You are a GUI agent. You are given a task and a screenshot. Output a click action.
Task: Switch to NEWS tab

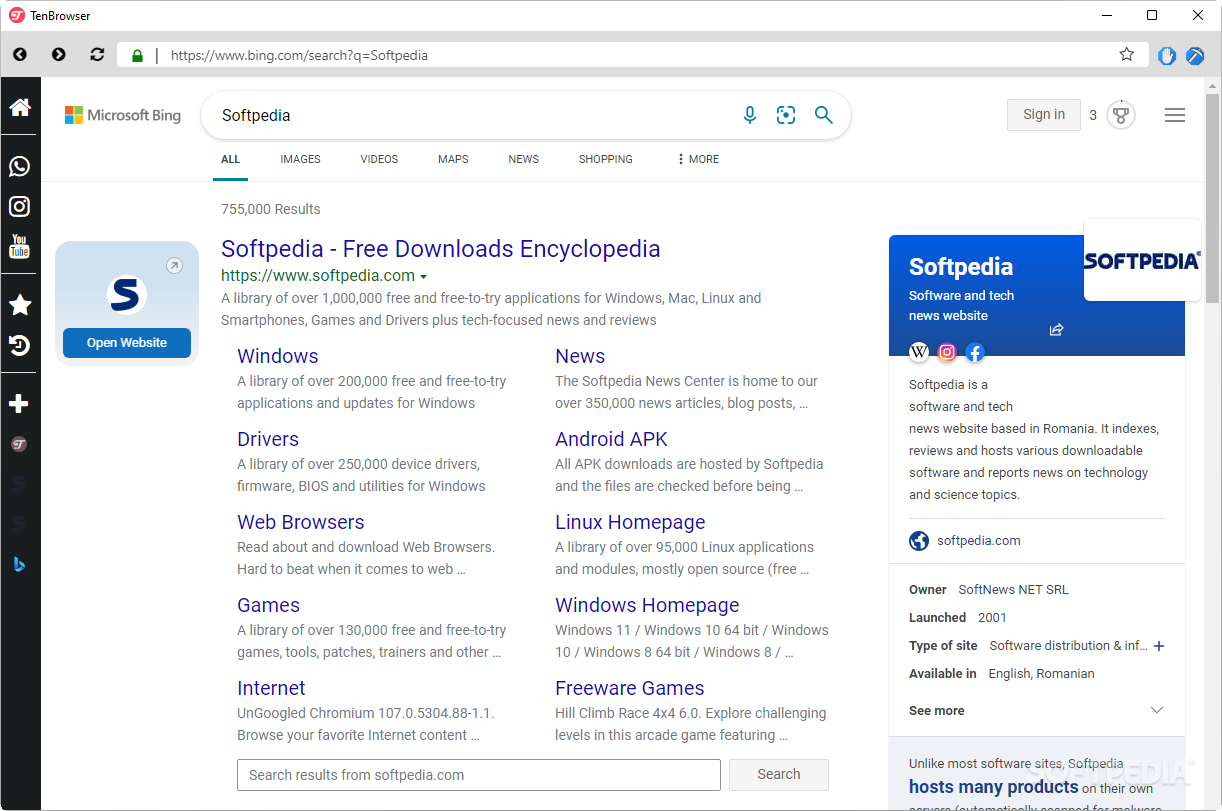[x=523, y=159]
